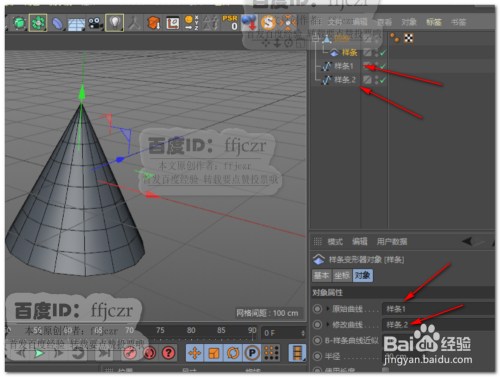Select the 样条.2 object in tree
Image resolution: width=500 pixels, height=377 pixels.
[x=345, y=80]
